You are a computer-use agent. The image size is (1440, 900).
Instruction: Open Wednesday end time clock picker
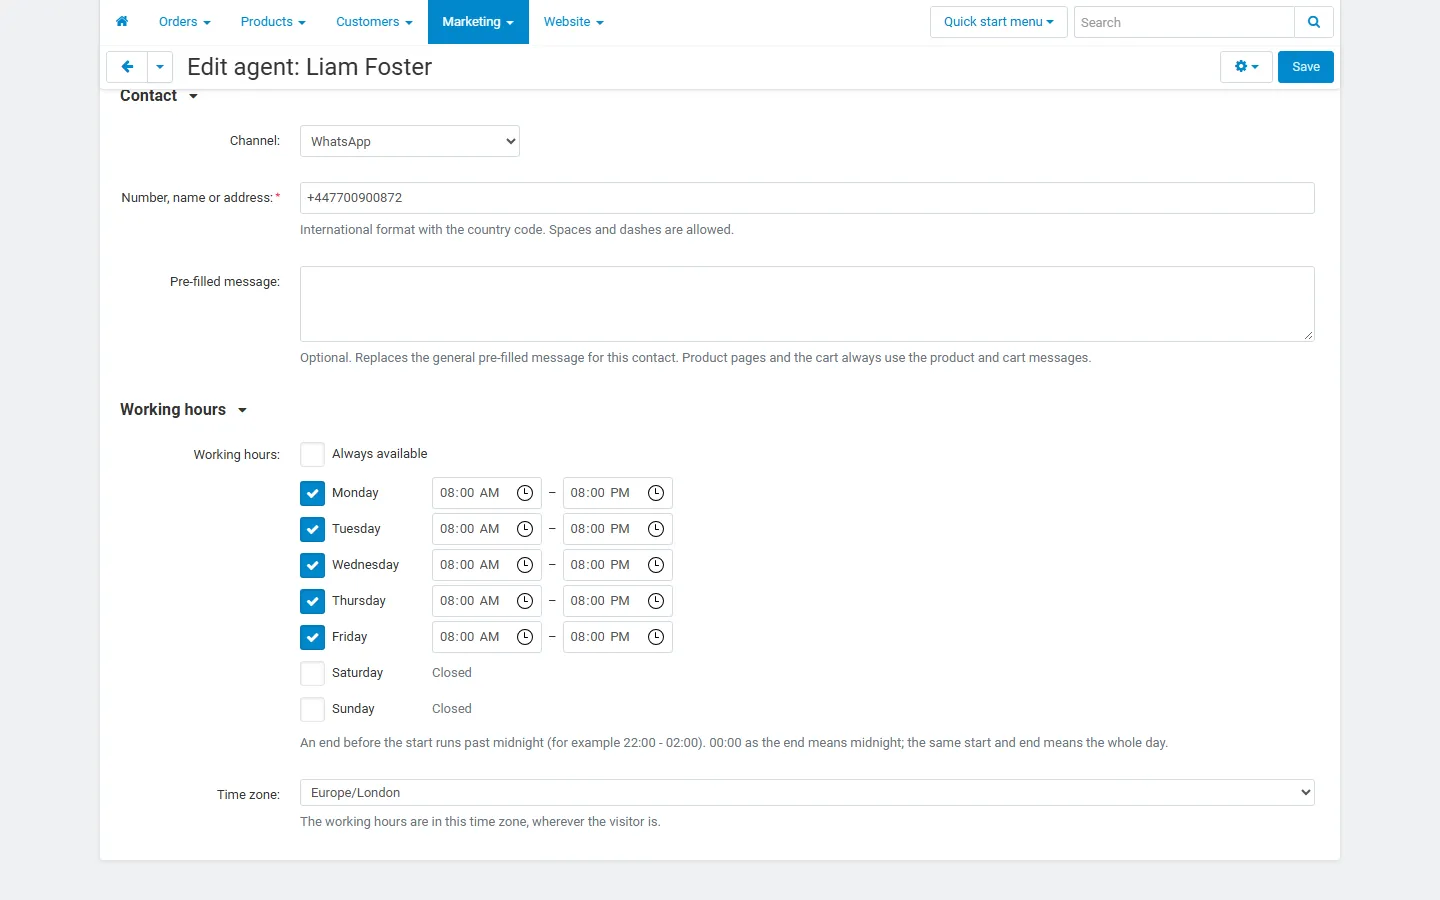[656, 565]
